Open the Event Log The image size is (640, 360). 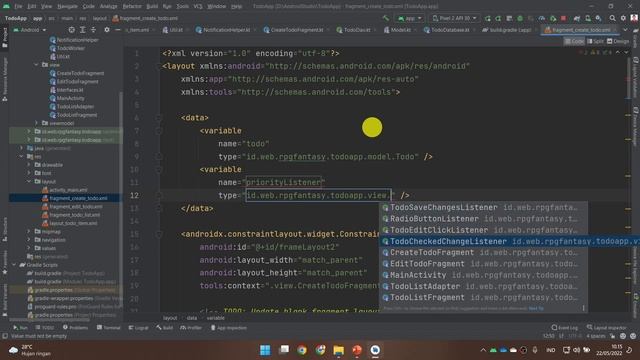pyautogui.click(x=564, y=327)
